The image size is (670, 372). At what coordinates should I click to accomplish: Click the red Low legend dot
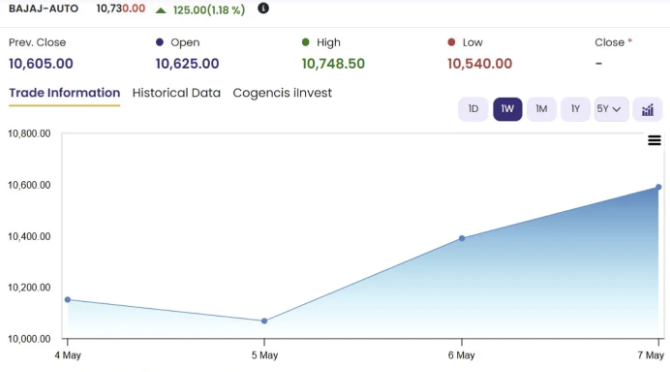[451, 42]
